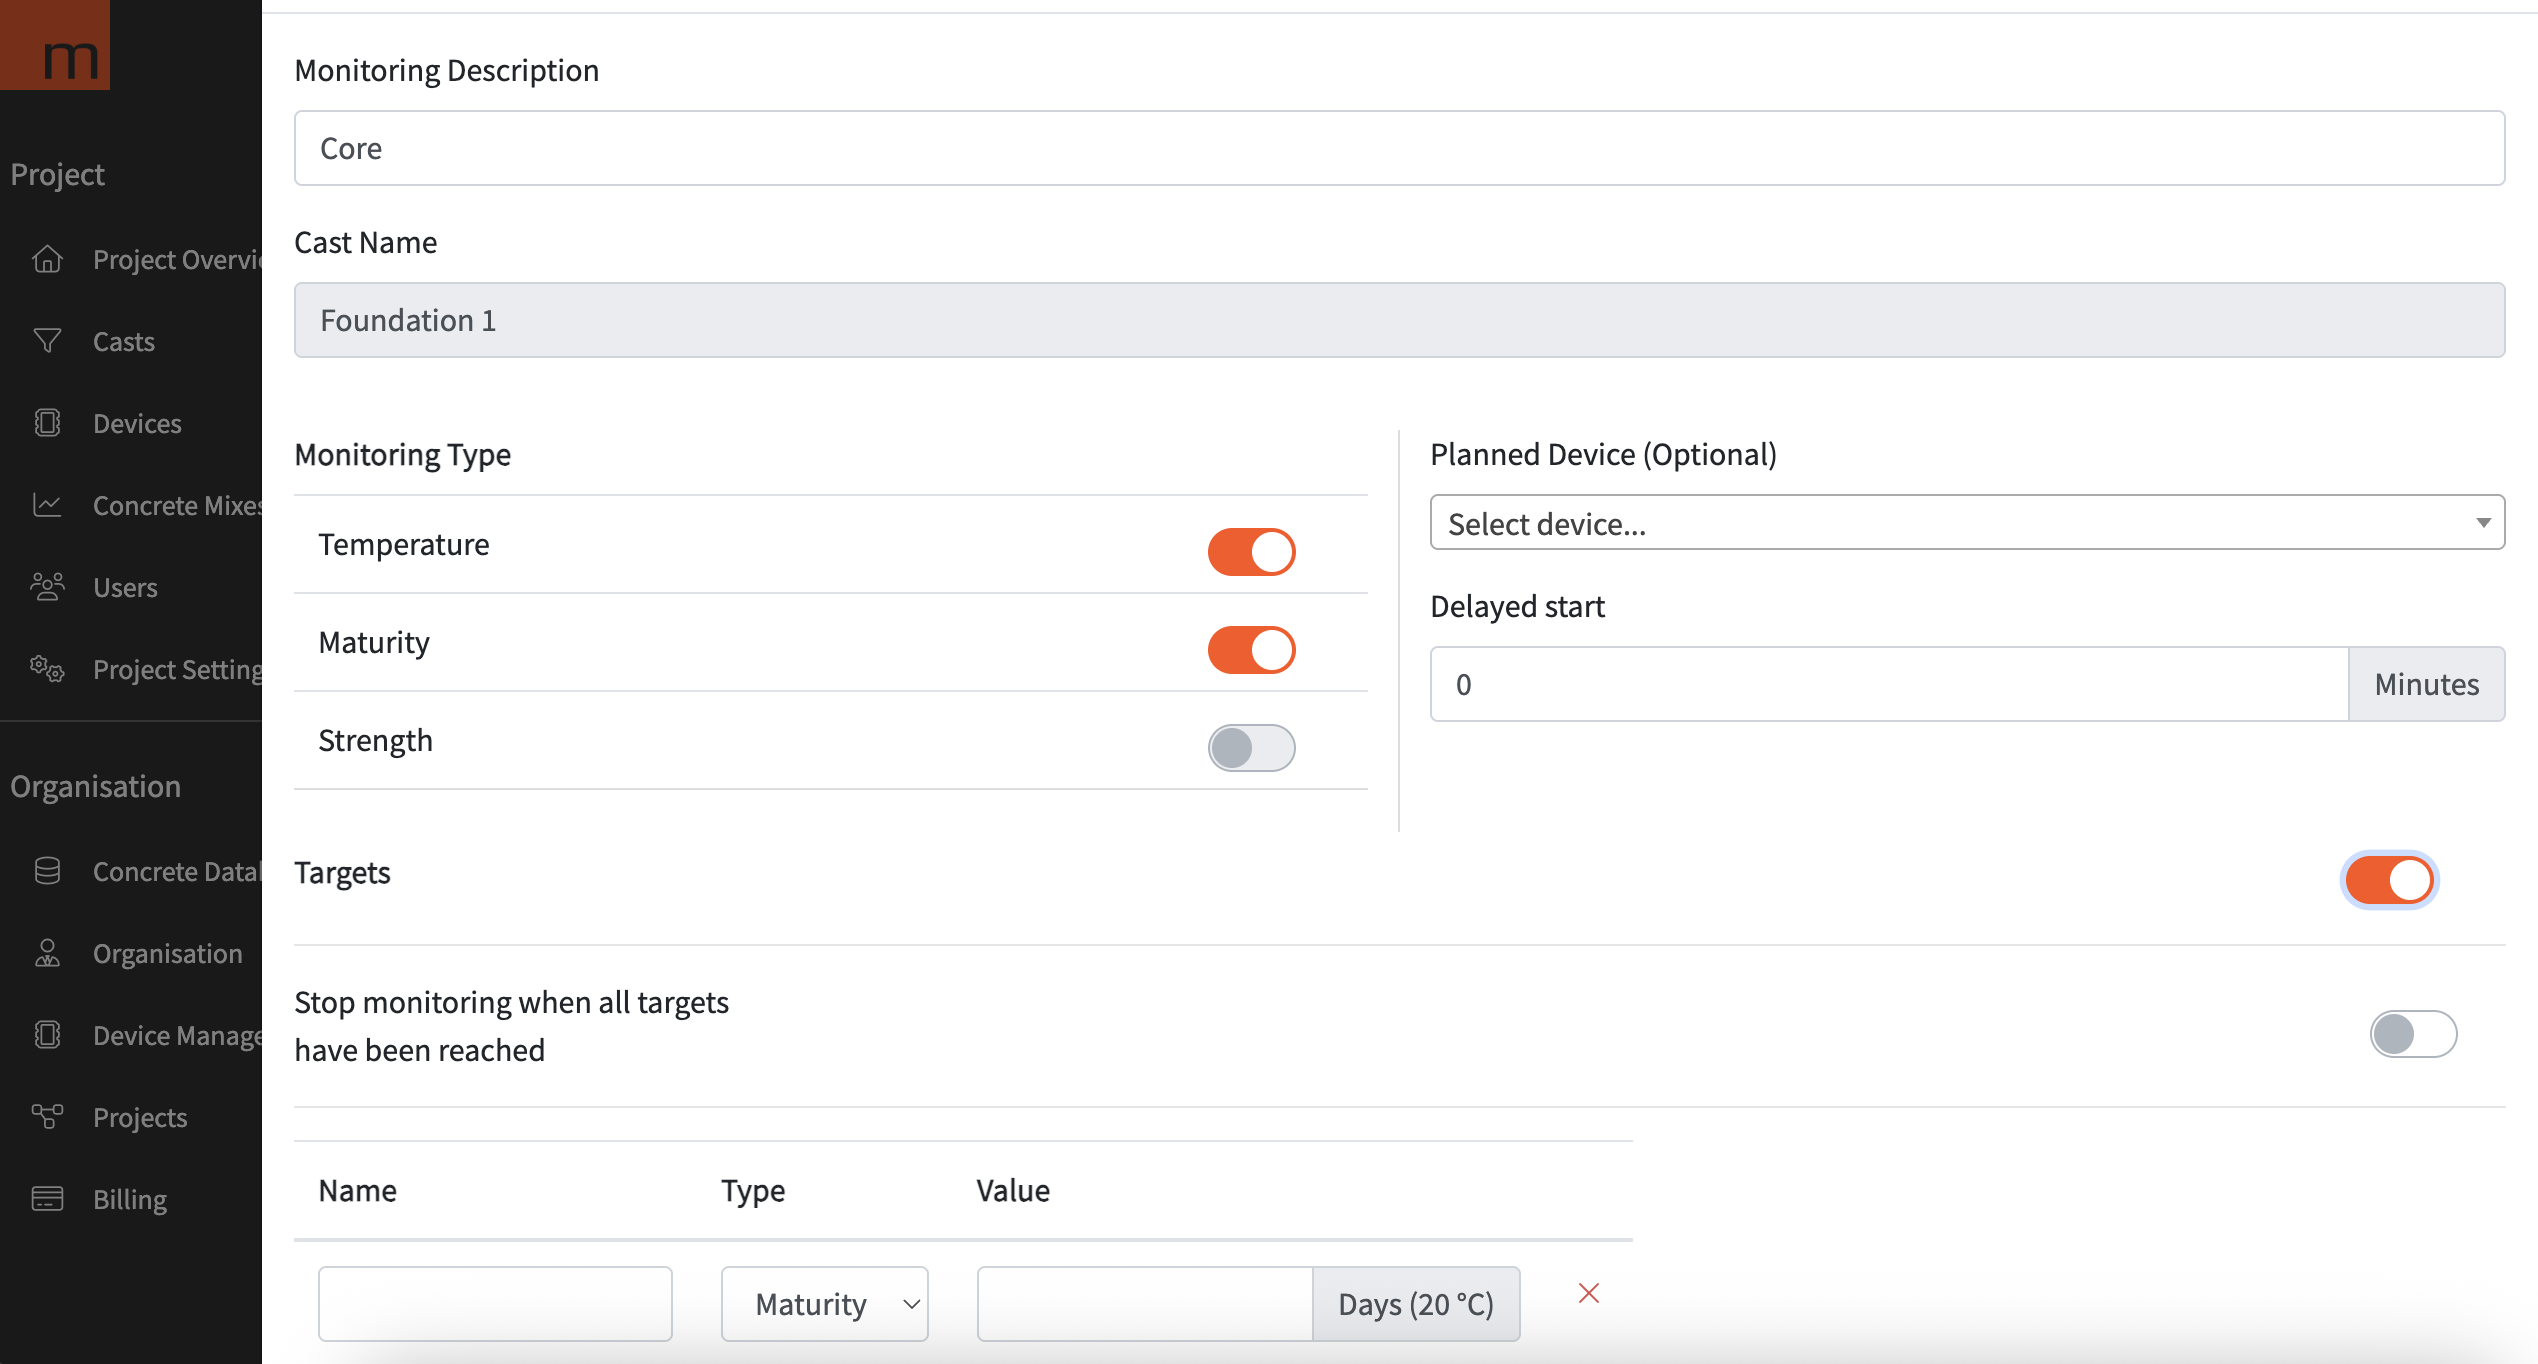
Task: Remove target row with red X
Action: (x=1588, y=1294)
